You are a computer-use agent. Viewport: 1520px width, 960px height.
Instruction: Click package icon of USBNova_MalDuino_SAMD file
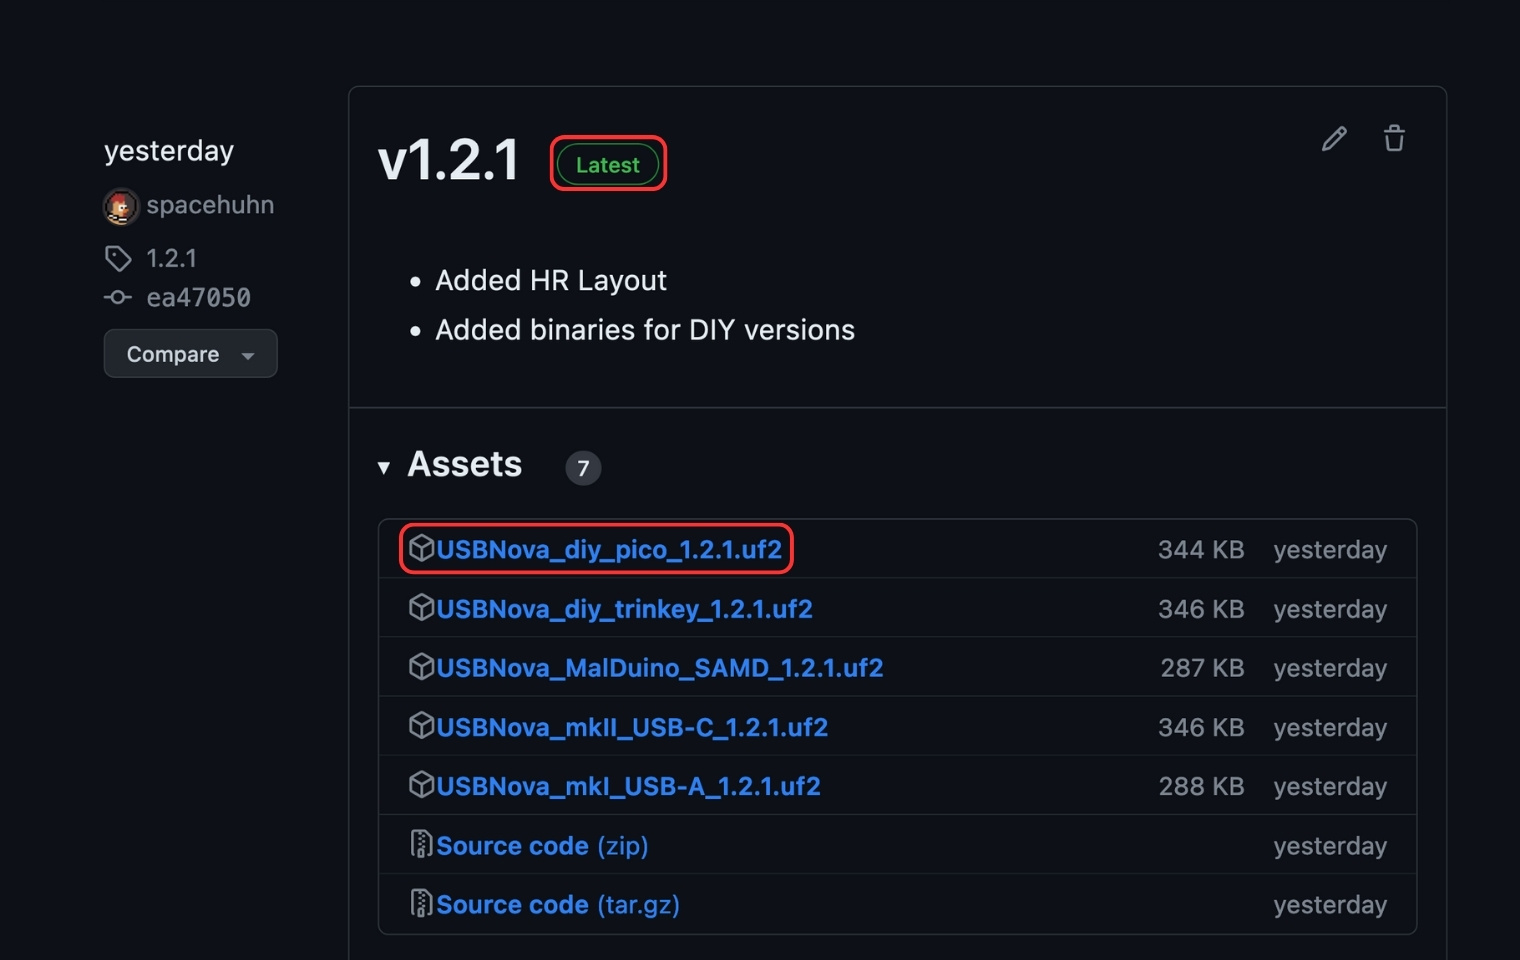coord(422,666)
